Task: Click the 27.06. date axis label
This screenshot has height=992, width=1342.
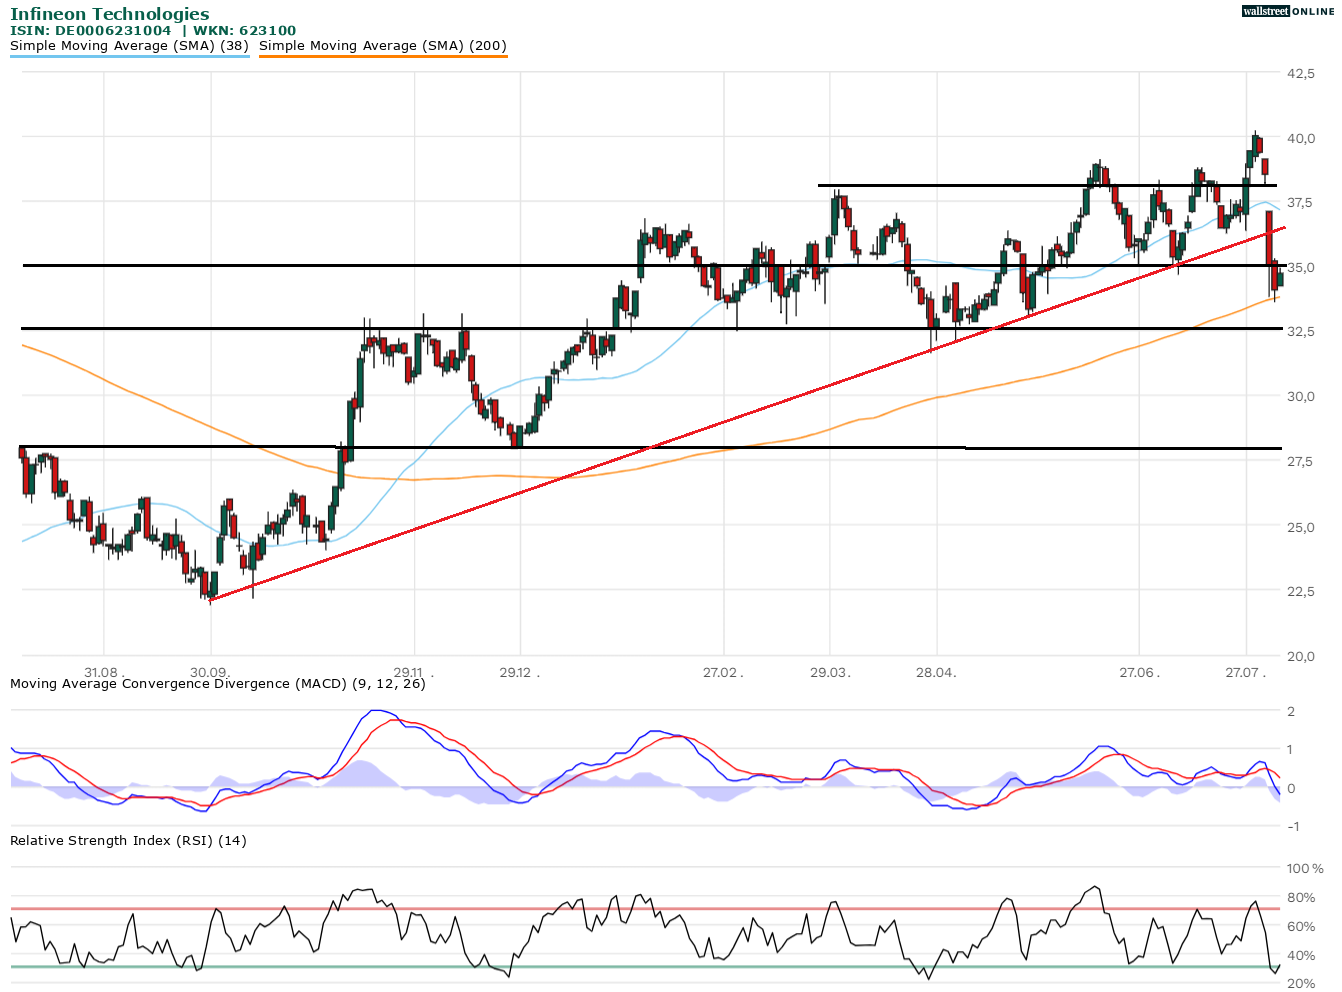Action: click(x=1140, y=672)
